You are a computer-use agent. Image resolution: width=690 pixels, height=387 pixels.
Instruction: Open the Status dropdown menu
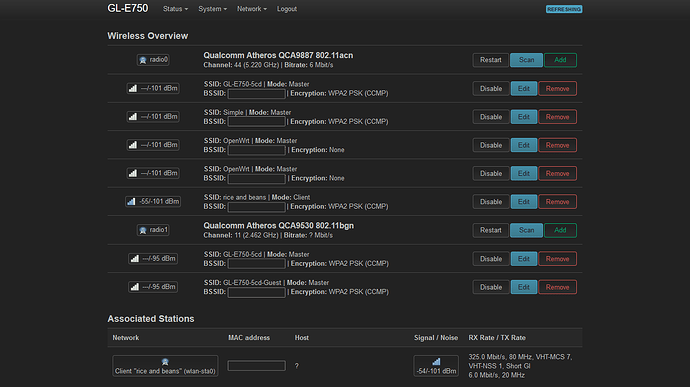click(175, 9)
